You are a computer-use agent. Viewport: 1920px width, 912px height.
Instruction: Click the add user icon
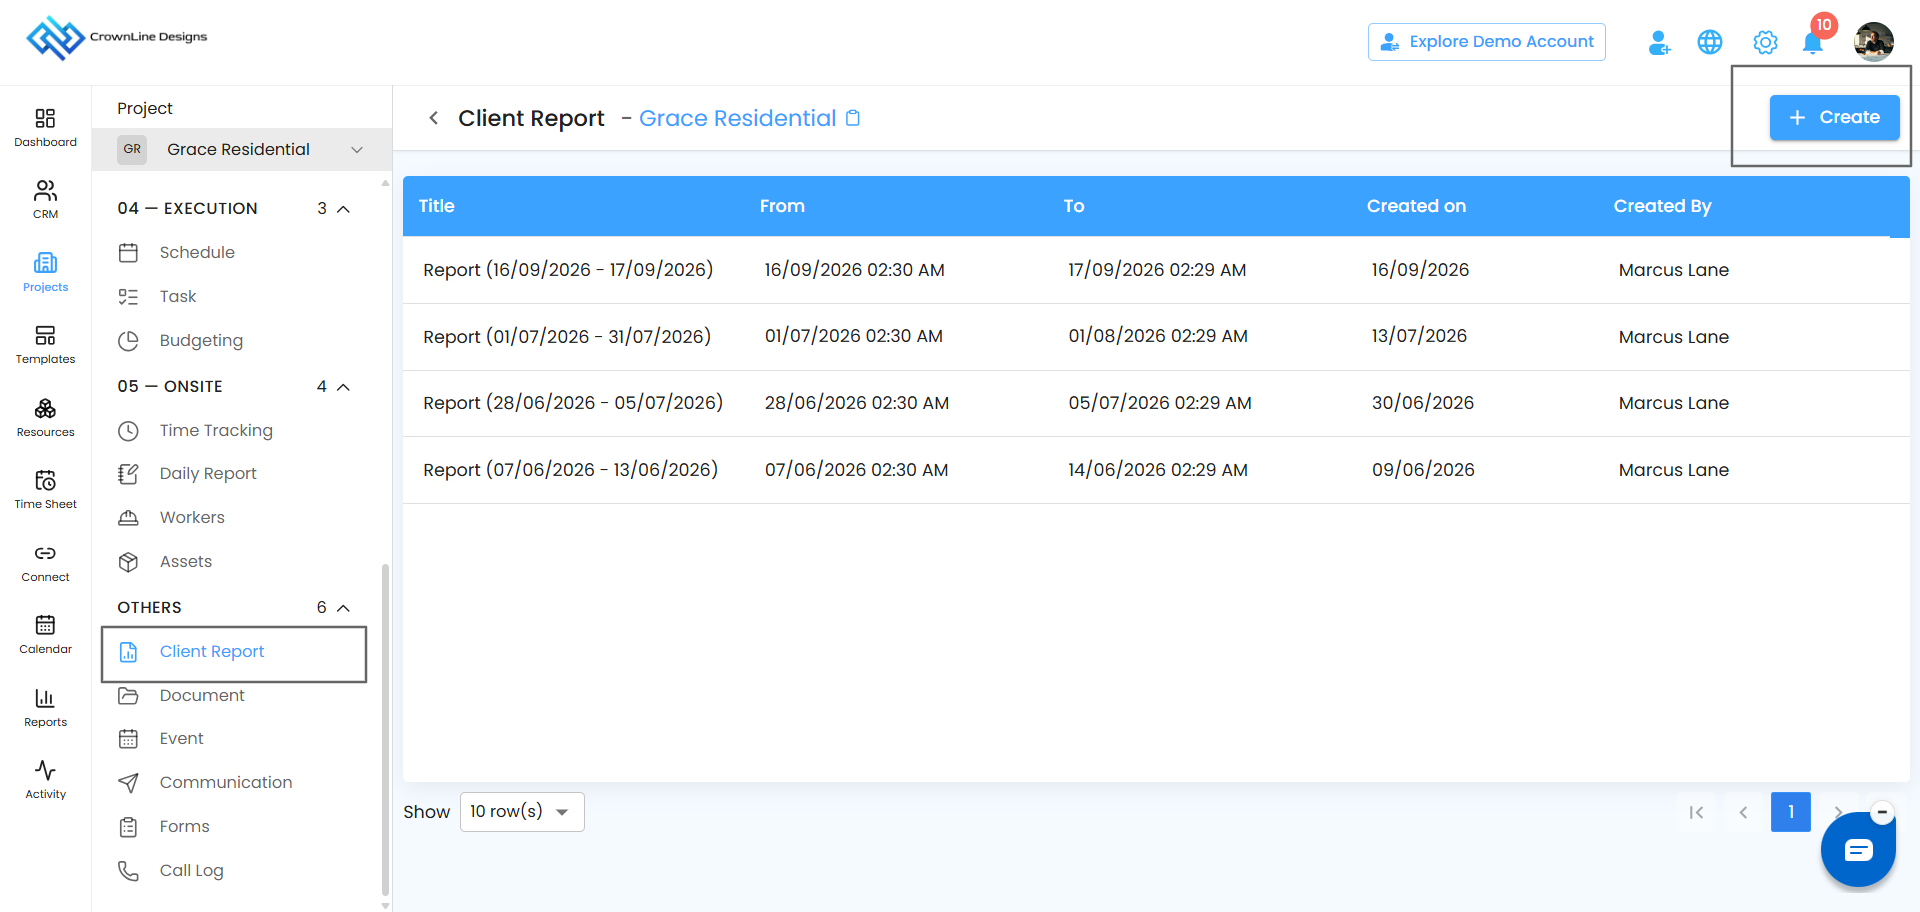click(1659, 42)
